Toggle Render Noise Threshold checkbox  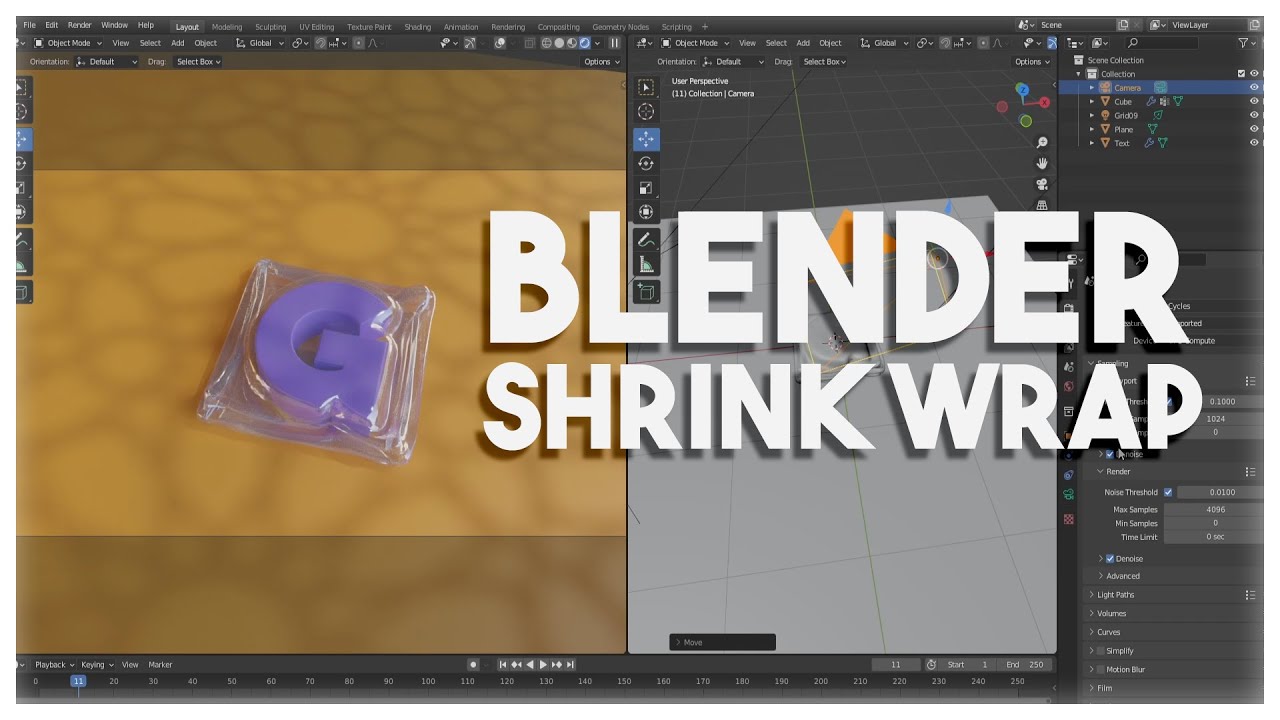click(x=1168, y=492)
